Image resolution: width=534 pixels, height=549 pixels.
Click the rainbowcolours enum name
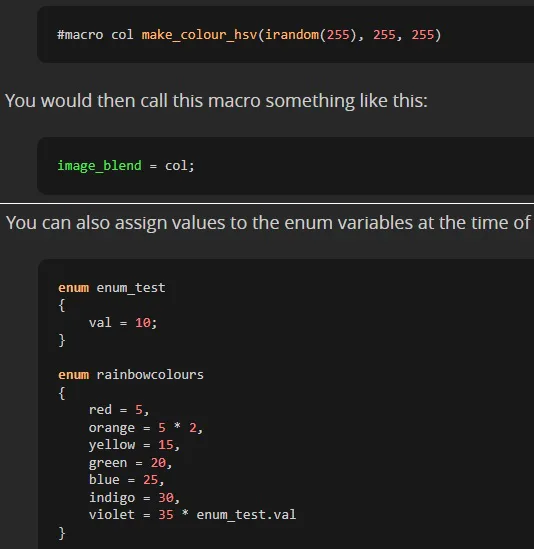coord(150,375)
